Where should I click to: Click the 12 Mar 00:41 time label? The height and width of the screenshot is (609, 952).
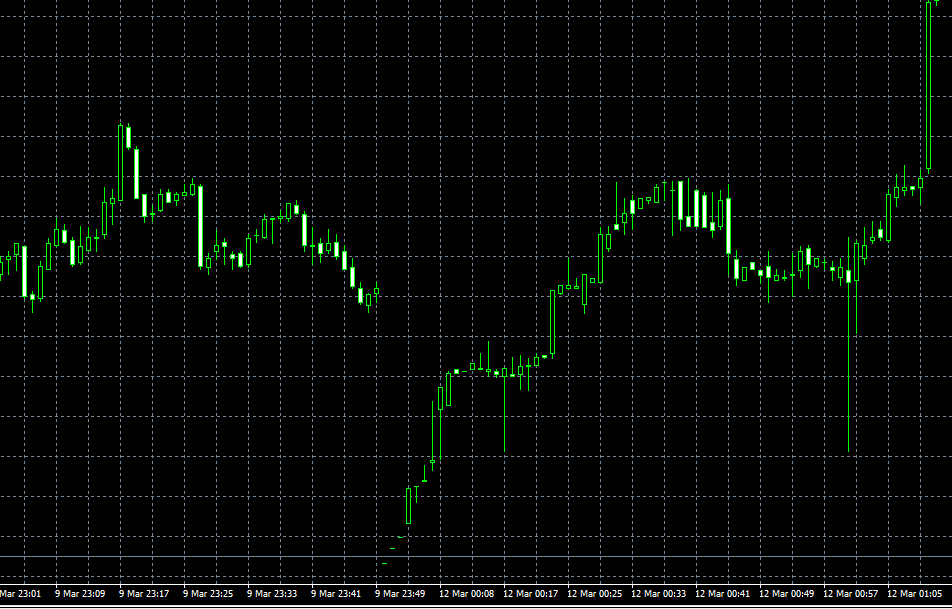click(x=722, y=593)
